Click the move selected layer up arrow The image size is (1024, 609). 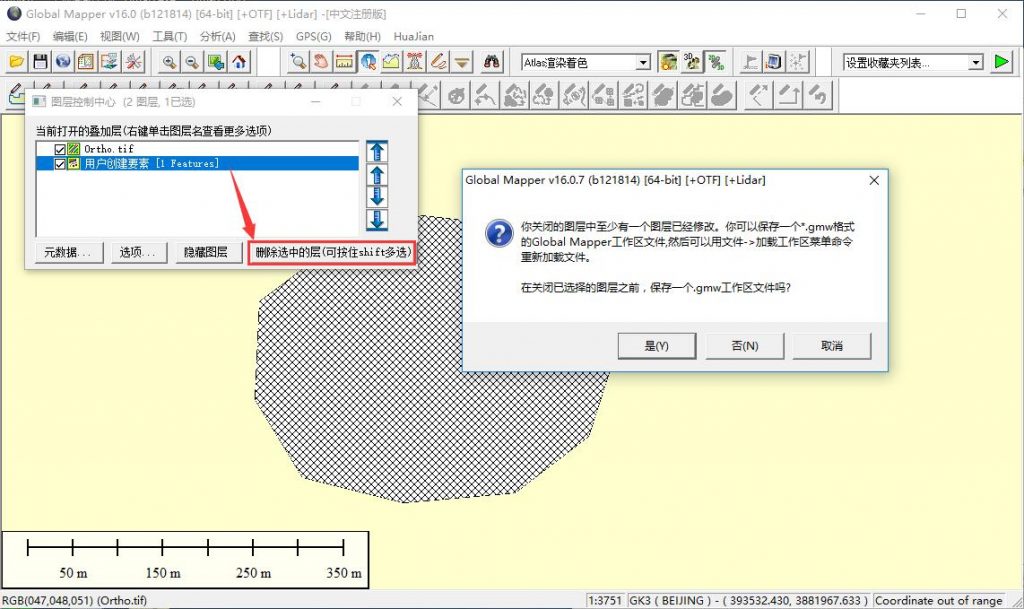tap(377, 174)
